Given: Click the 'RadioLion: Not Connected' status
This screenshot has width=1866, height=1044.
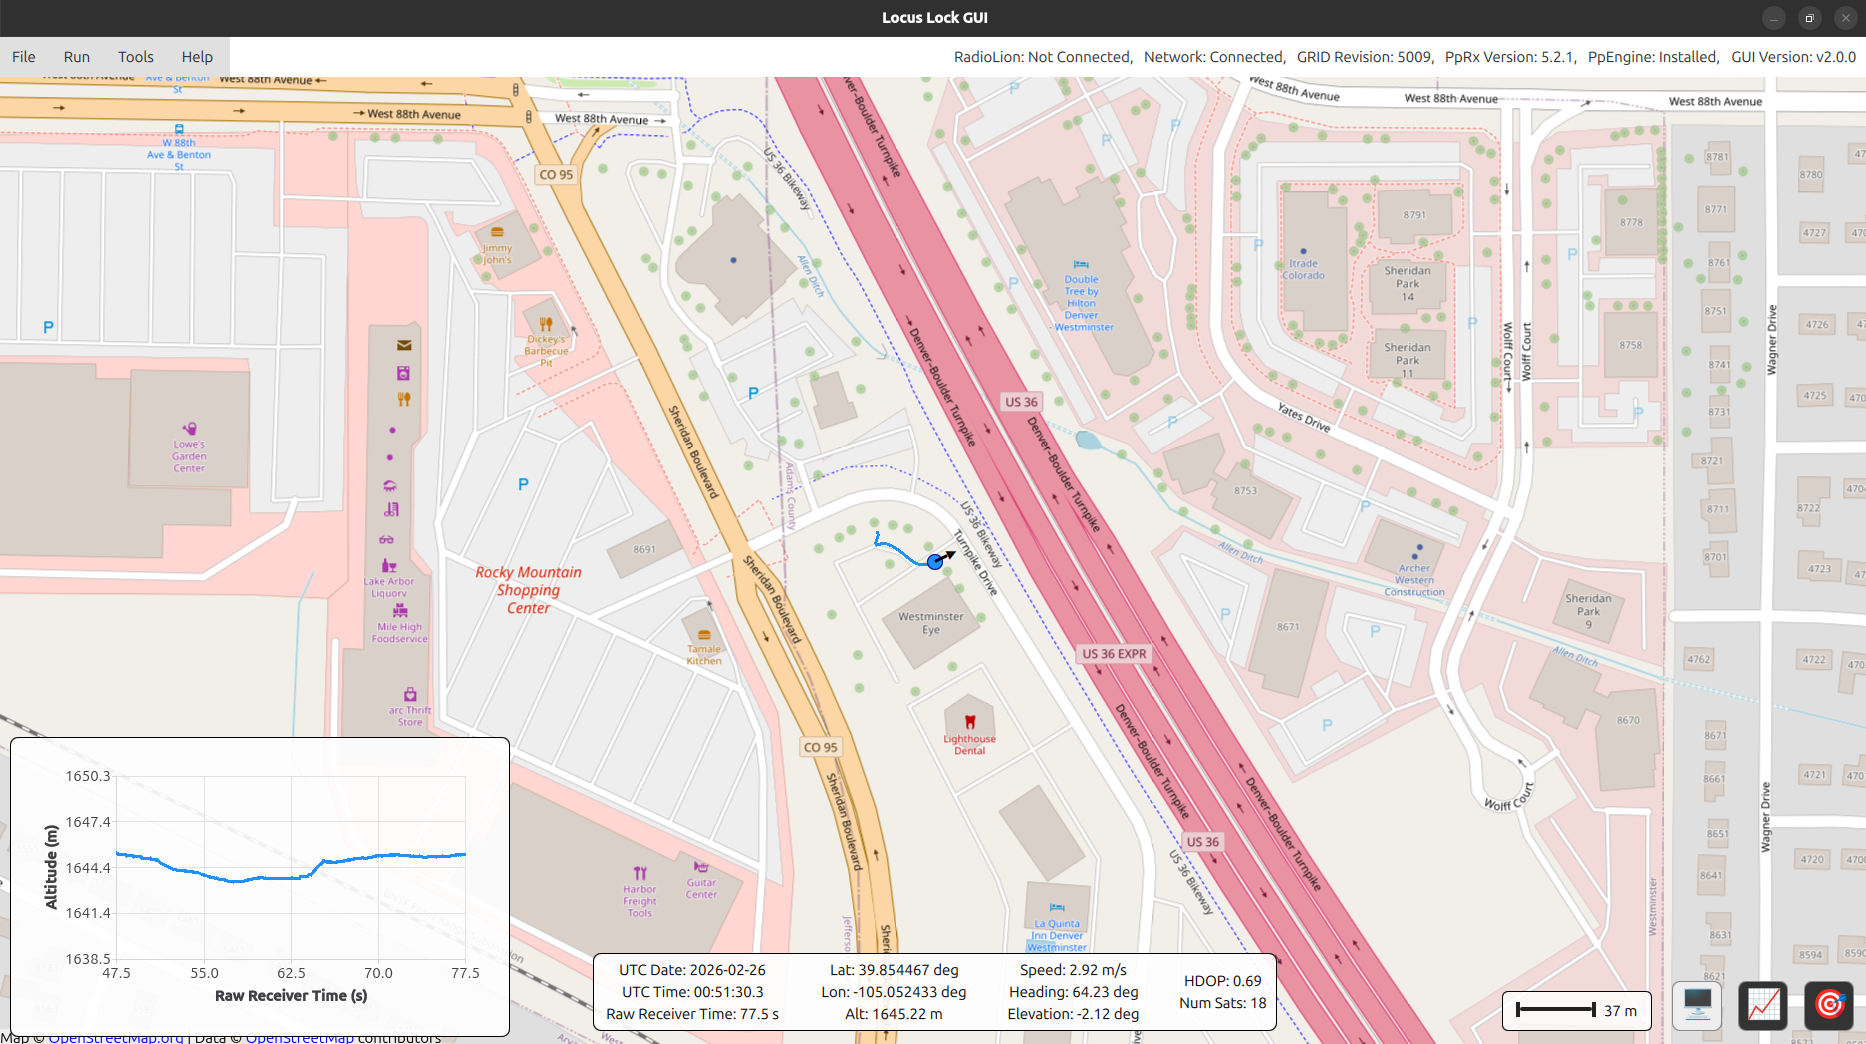Looking at the screenshot, I should [x=1042, y=57].
